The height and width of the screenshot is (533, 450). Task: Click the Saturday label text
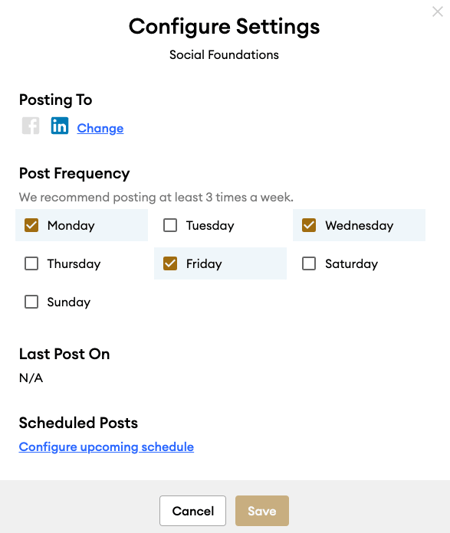click(x=351, y=264)
